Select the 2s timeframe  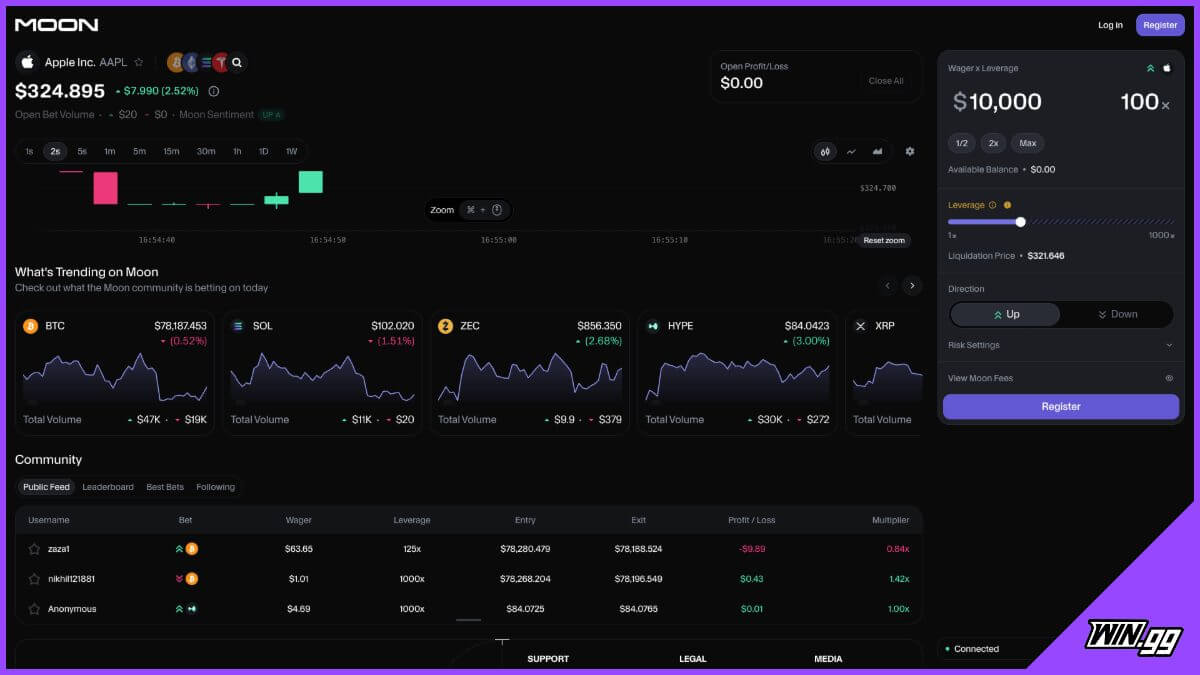tap(55, 152)
